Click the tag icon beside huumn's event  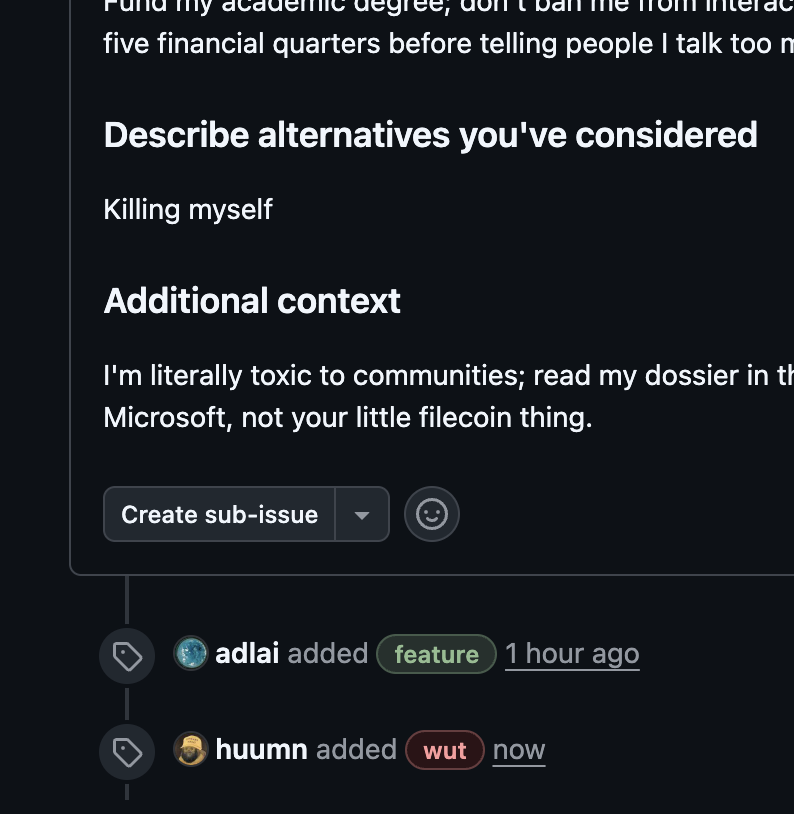click(x=127, y=752)
